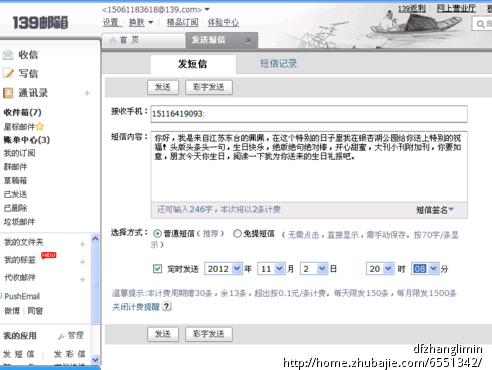The height and width of the screenshot is (370, 492).
Task: Select the 免提短信 radio option
Action: point(237,233)
